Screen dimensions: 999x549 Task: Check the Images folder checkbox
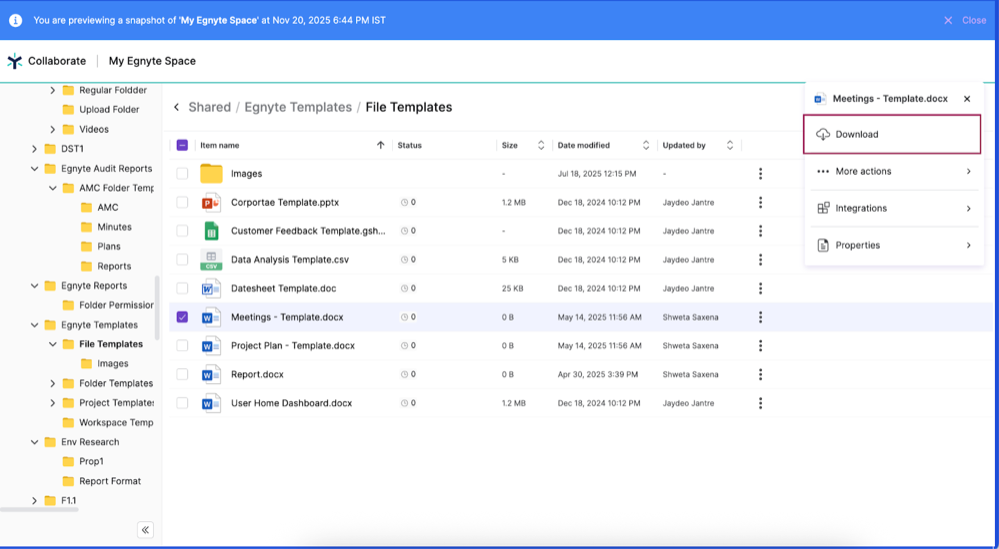pyautogui.click(x=182, y=174)
